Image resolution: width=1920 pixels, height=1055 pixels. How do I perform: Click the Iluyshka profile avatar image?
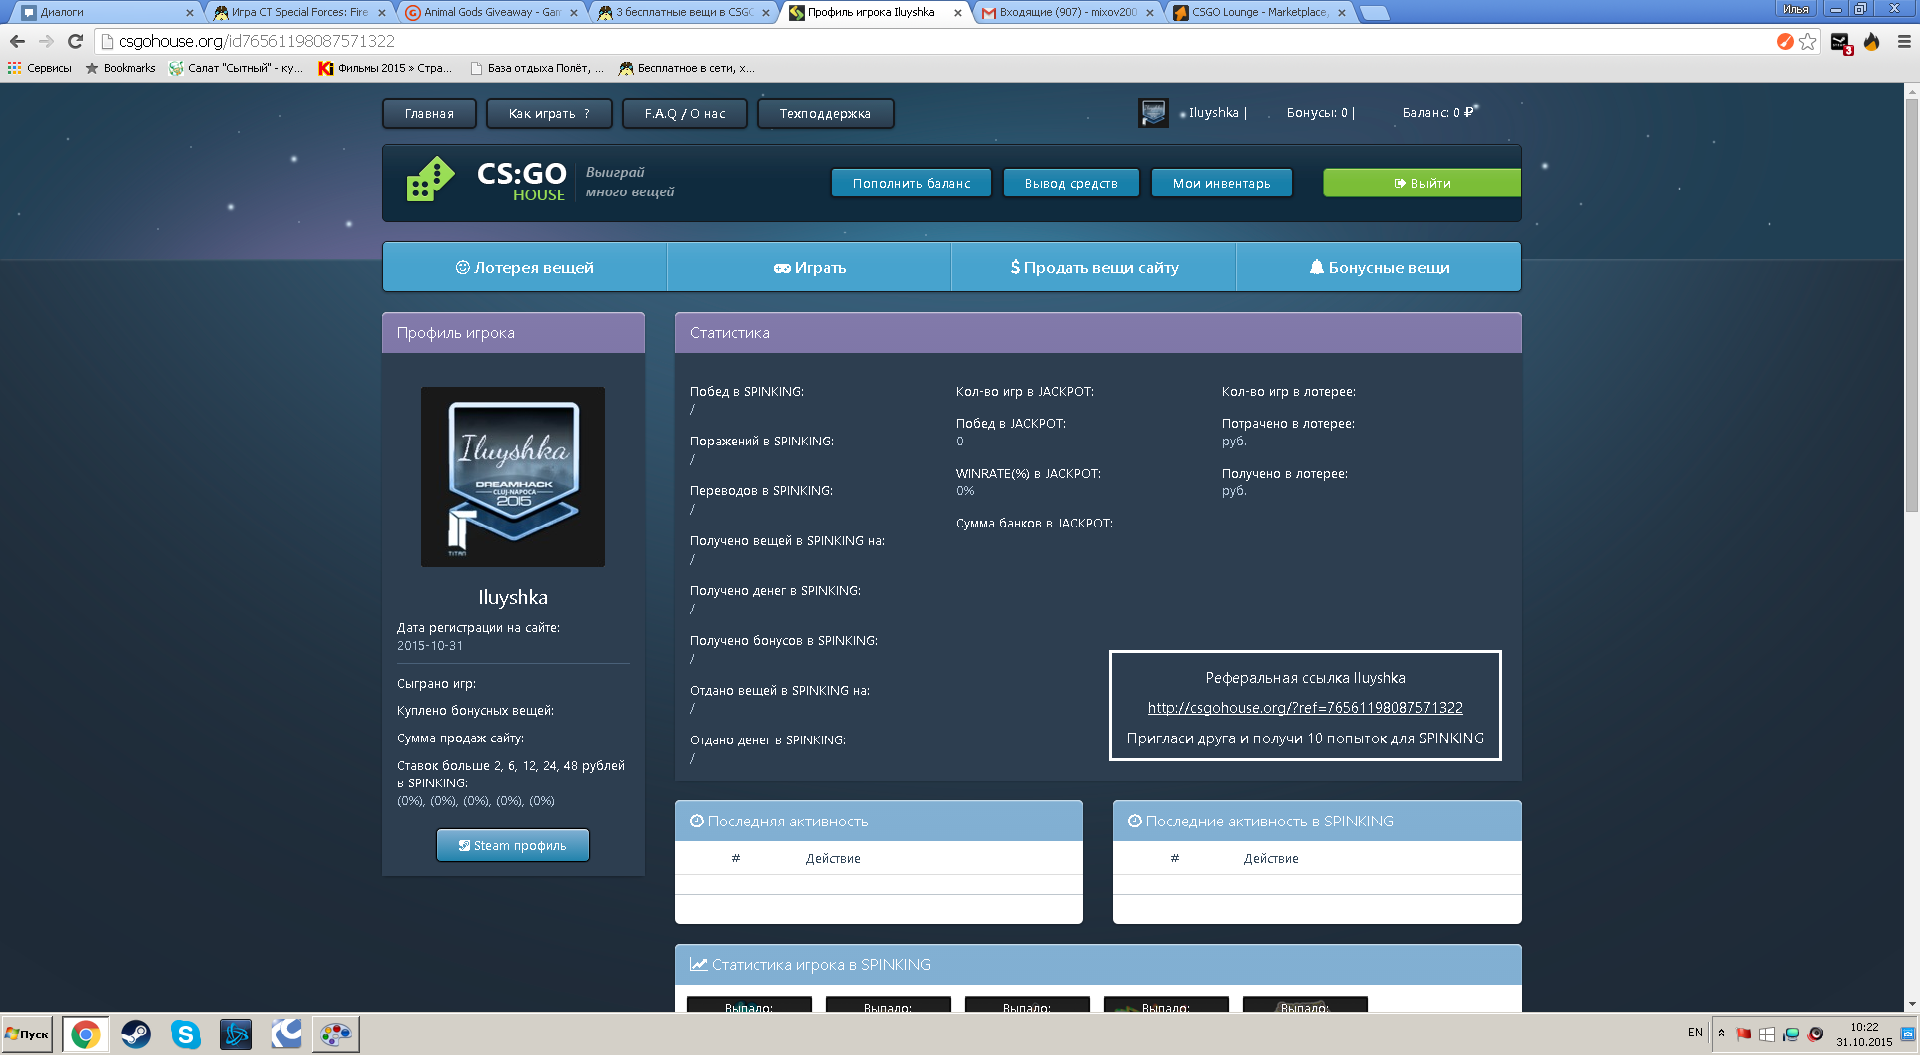pos(513,477)
